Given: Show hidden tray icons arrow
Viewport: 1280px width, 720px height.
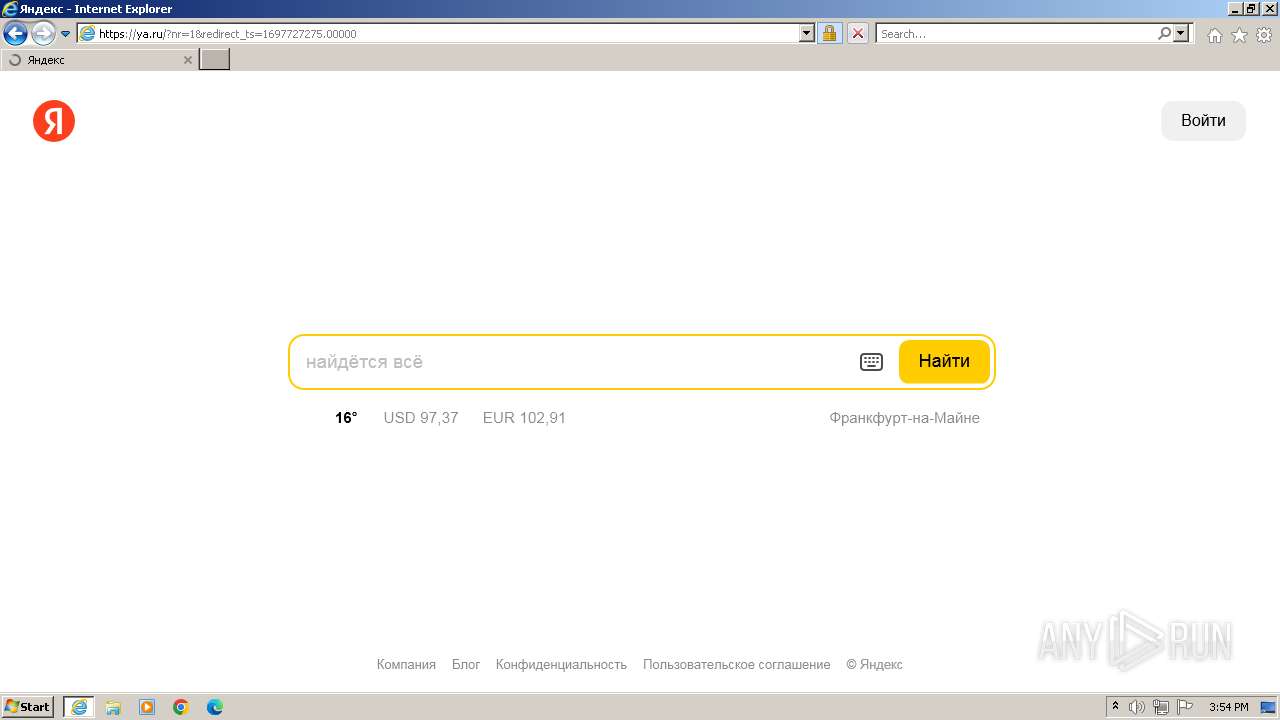Looking at the screenshot, I should coord(1116,707).
